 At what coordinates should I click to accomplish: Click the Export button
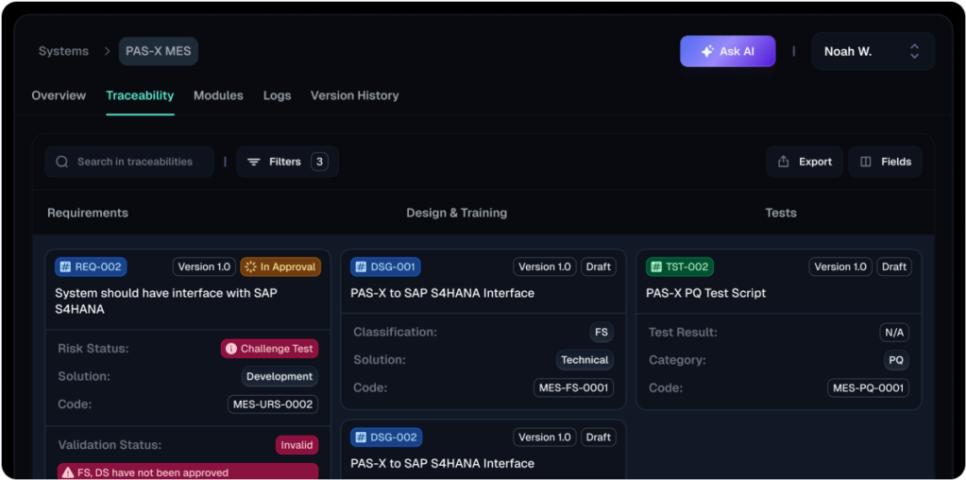click(805, 162)
